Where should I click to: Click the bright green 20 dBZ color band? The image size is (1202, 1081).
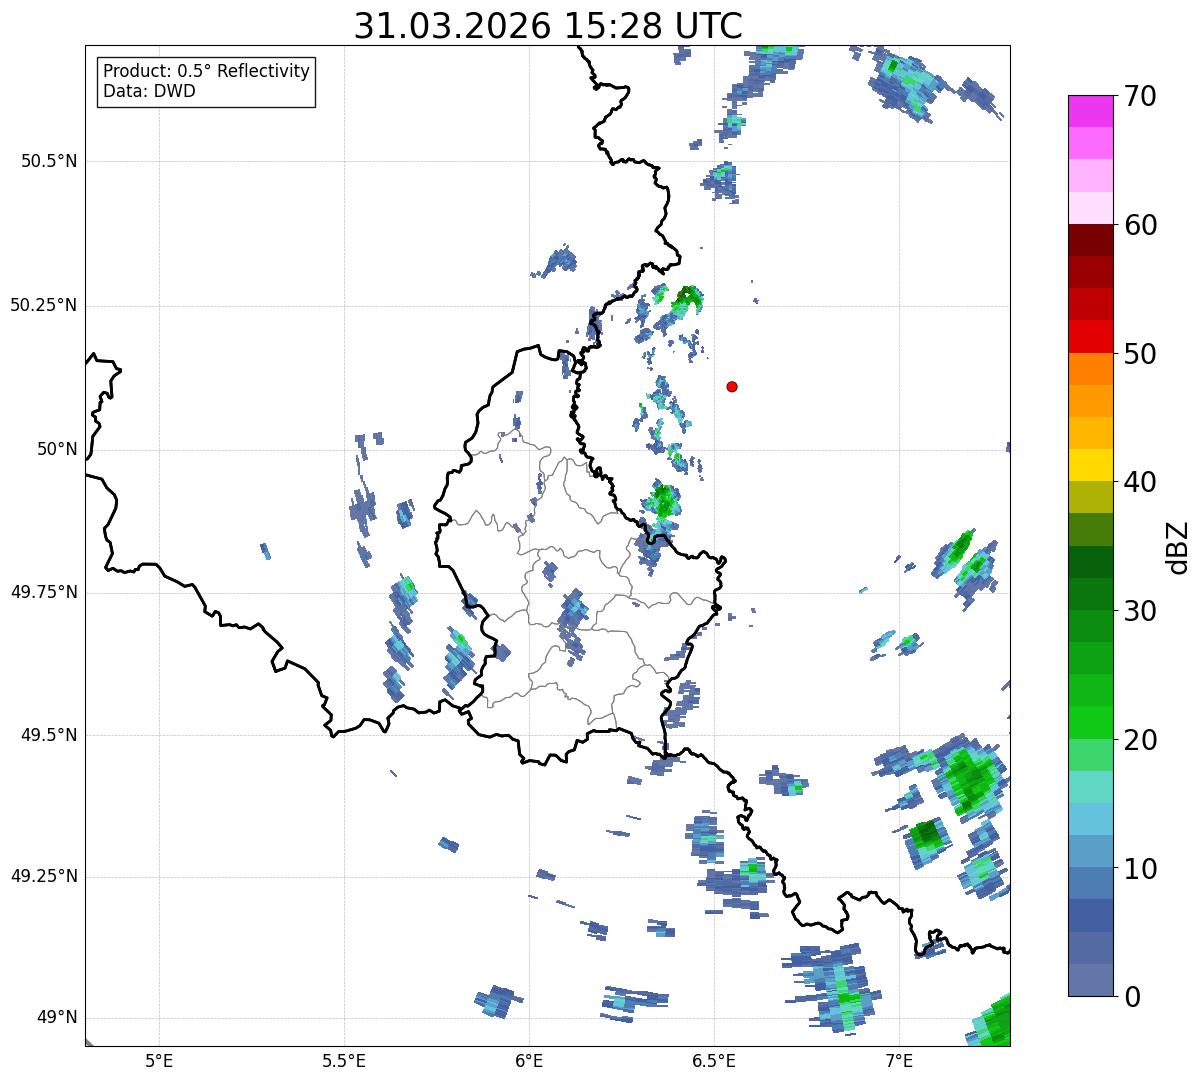tap(1090, 723)
